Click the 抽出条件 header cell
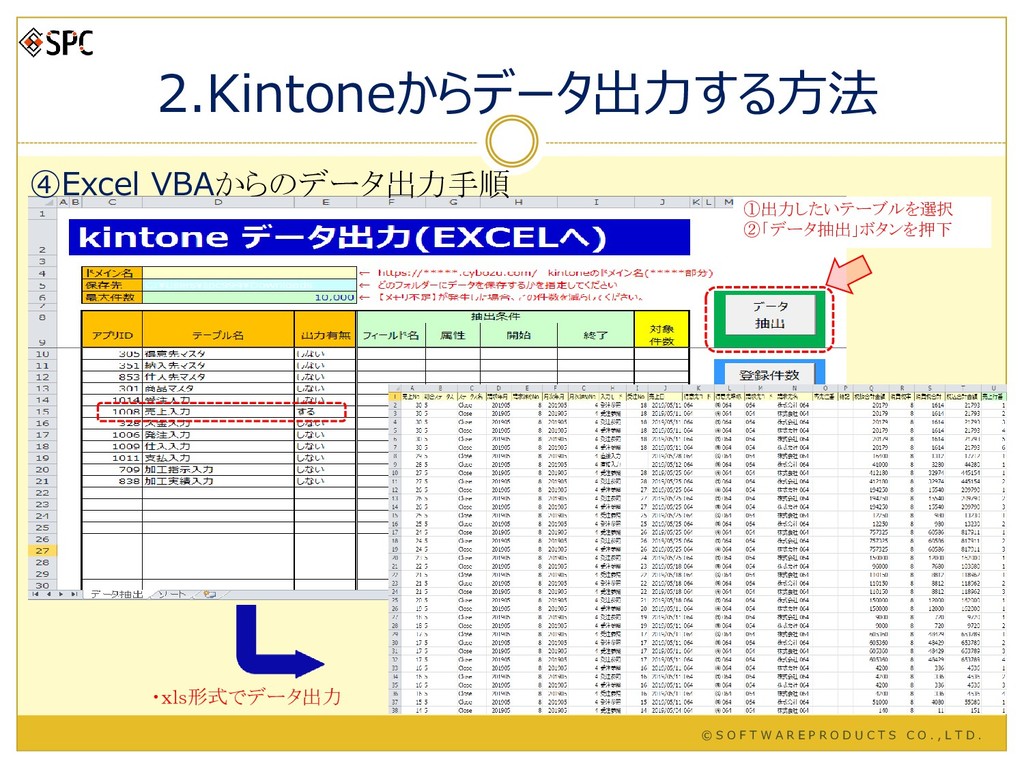Image resolution: width=1024 pixels, height=768 pixels. pyautogui.click(x=495, y=317)
